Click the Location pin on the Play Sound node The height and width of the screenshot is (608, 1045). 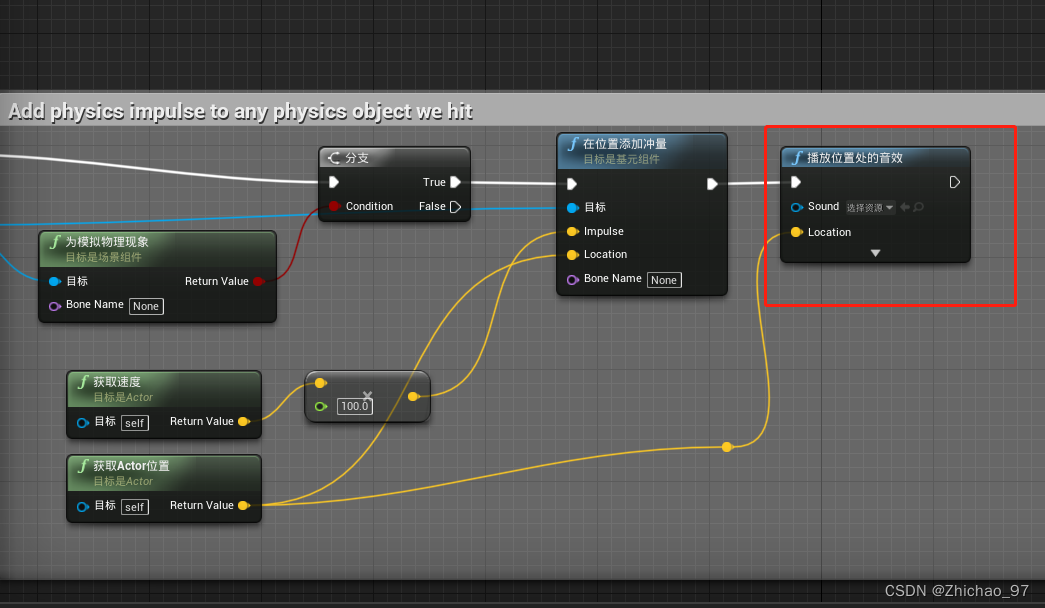795,232
